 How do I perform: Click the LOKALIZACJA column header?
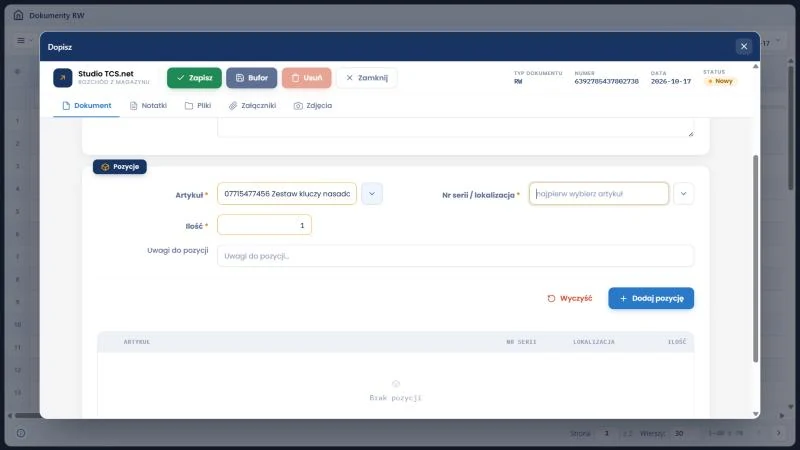click(x=594, y=342)
